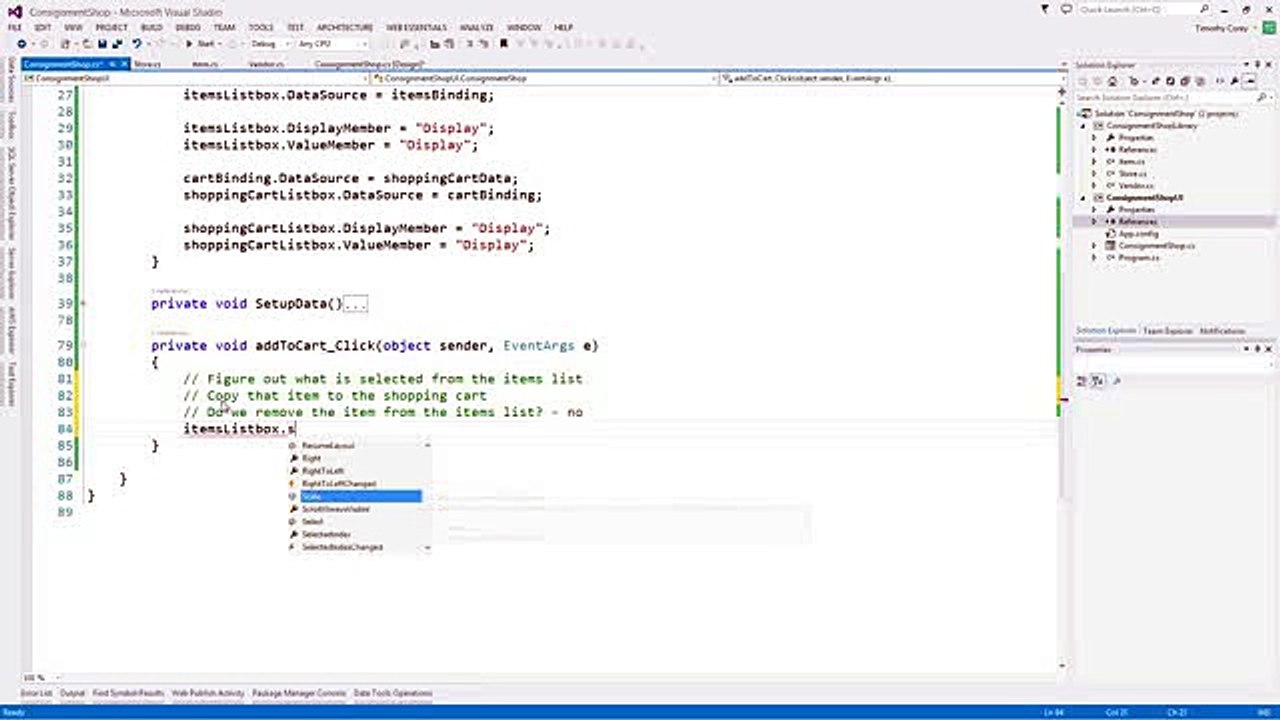Start debugging with the Start button
Image resolution: width=1280 pixels, height=720 pixels.
pos(203,44)
